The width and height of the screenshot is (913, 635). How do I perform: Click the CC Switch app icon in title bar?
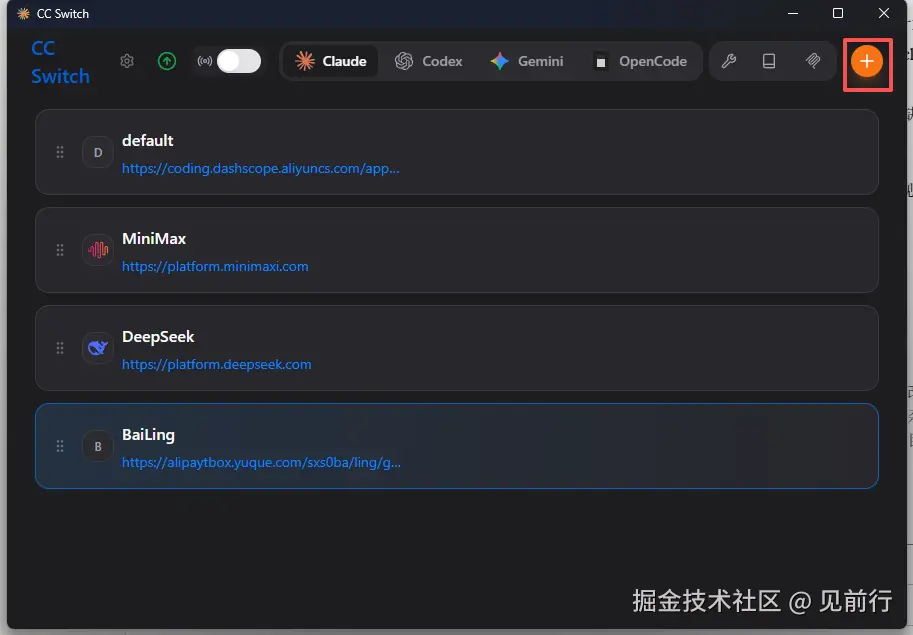point(23,13)
